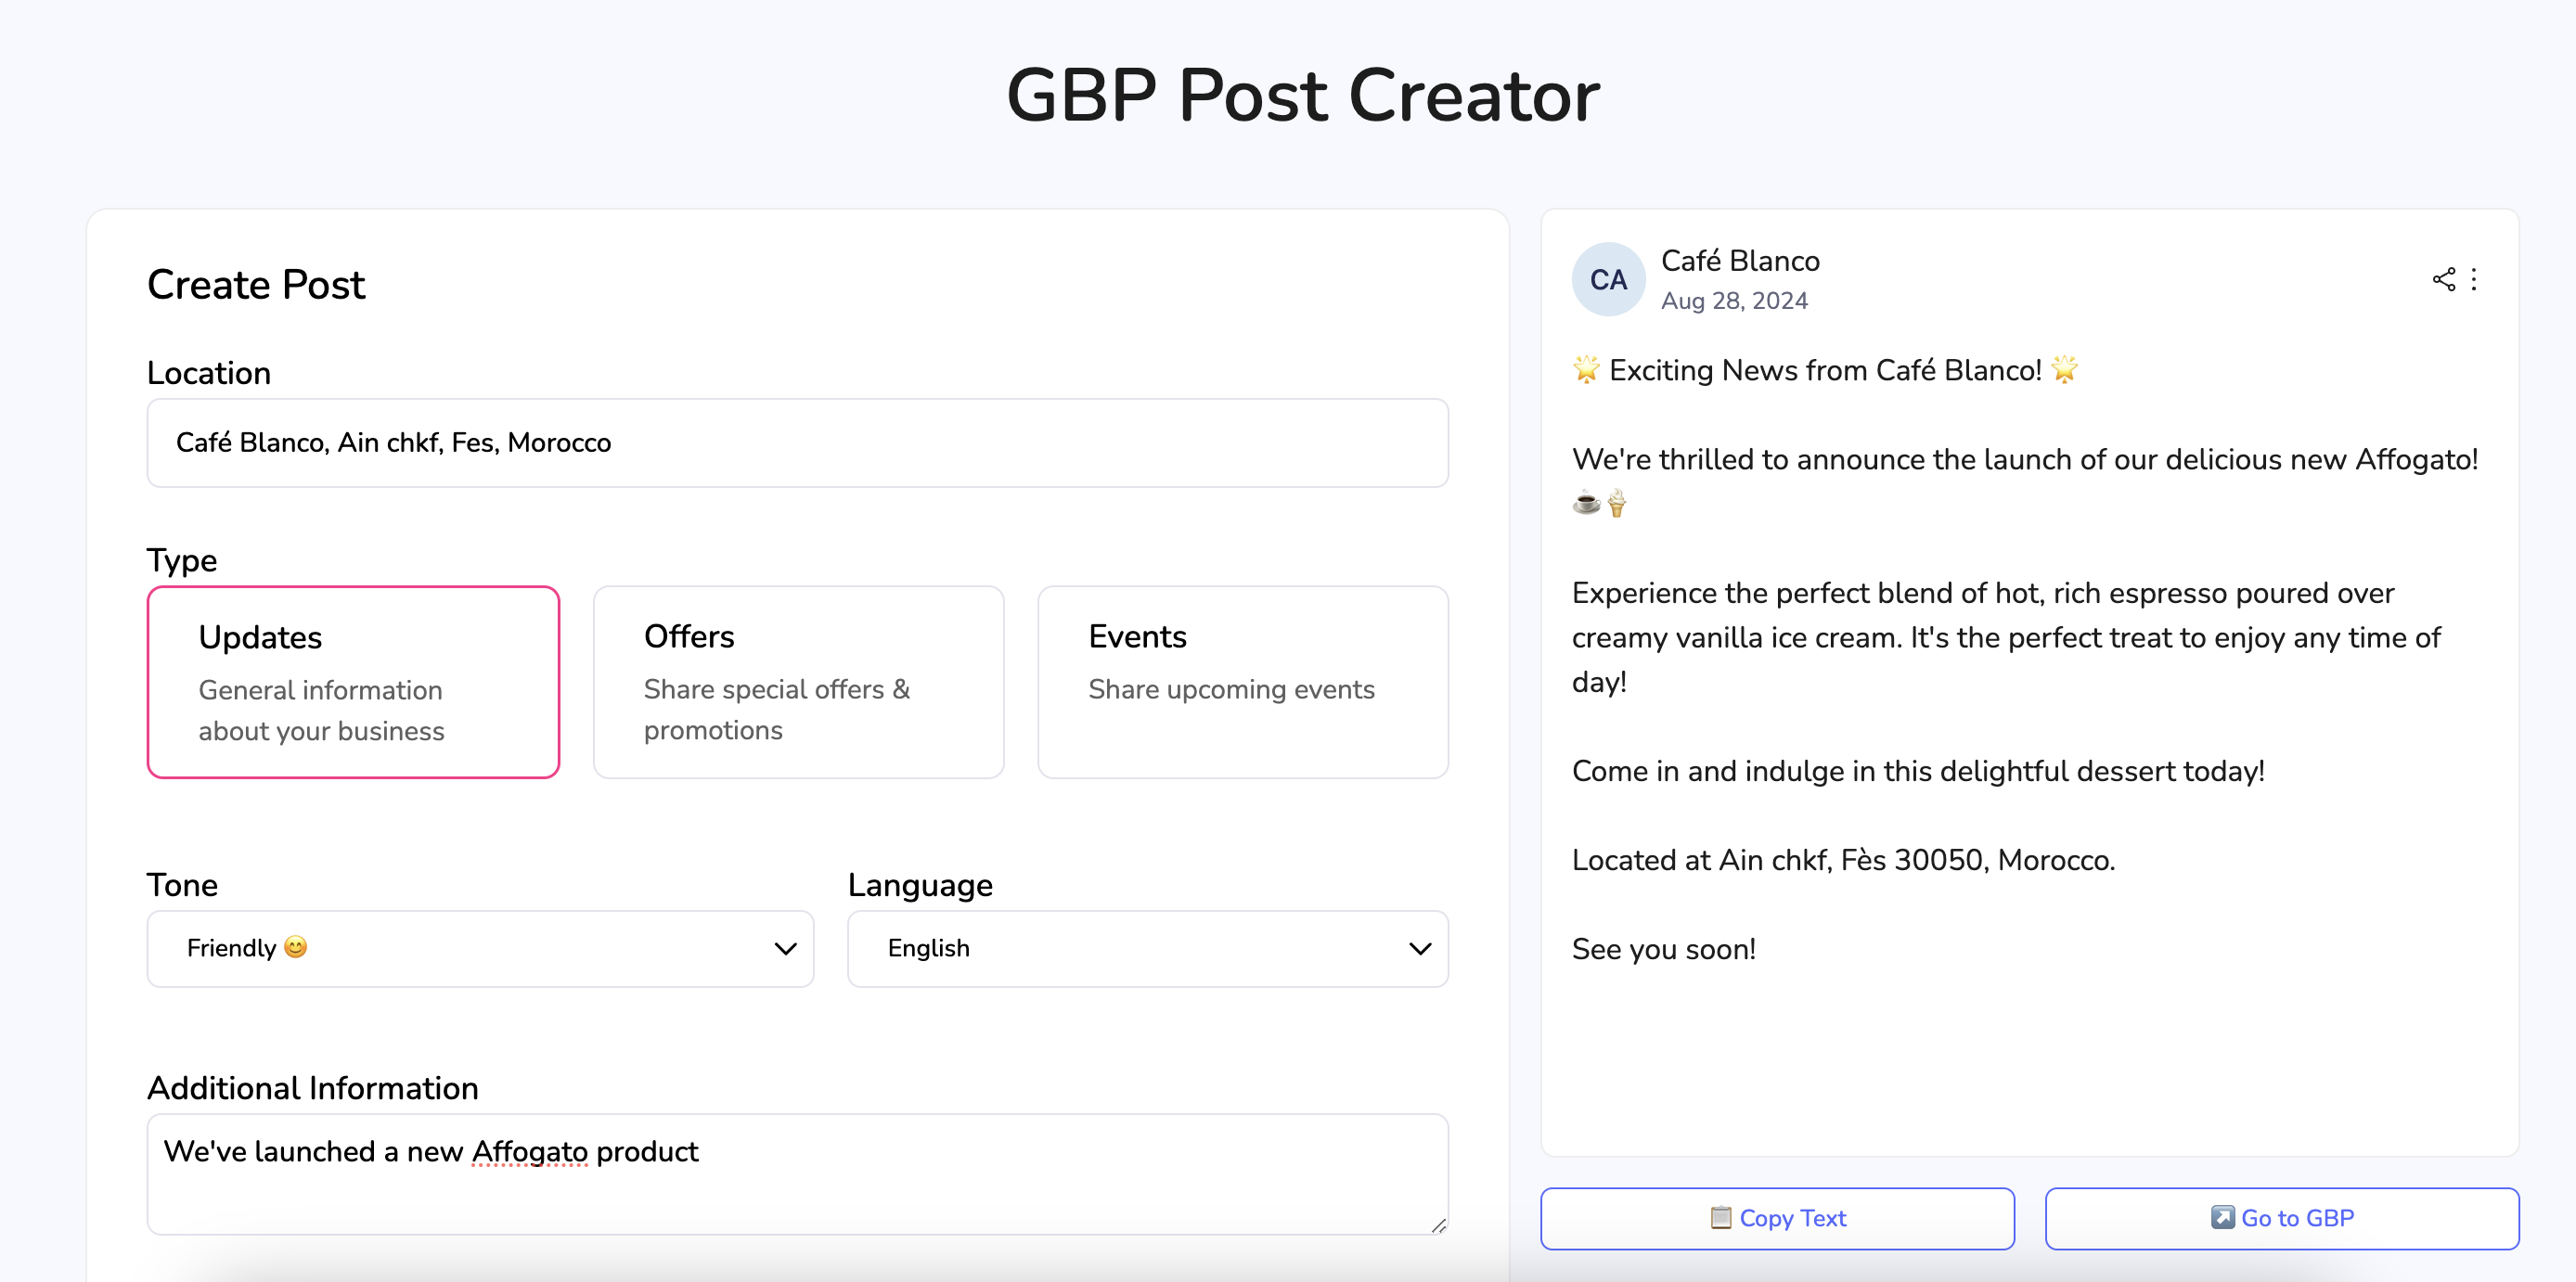This screenshot has width=2576, height=1282.
Task: Click the Copy Text button
Action: coord(1777,1218)
